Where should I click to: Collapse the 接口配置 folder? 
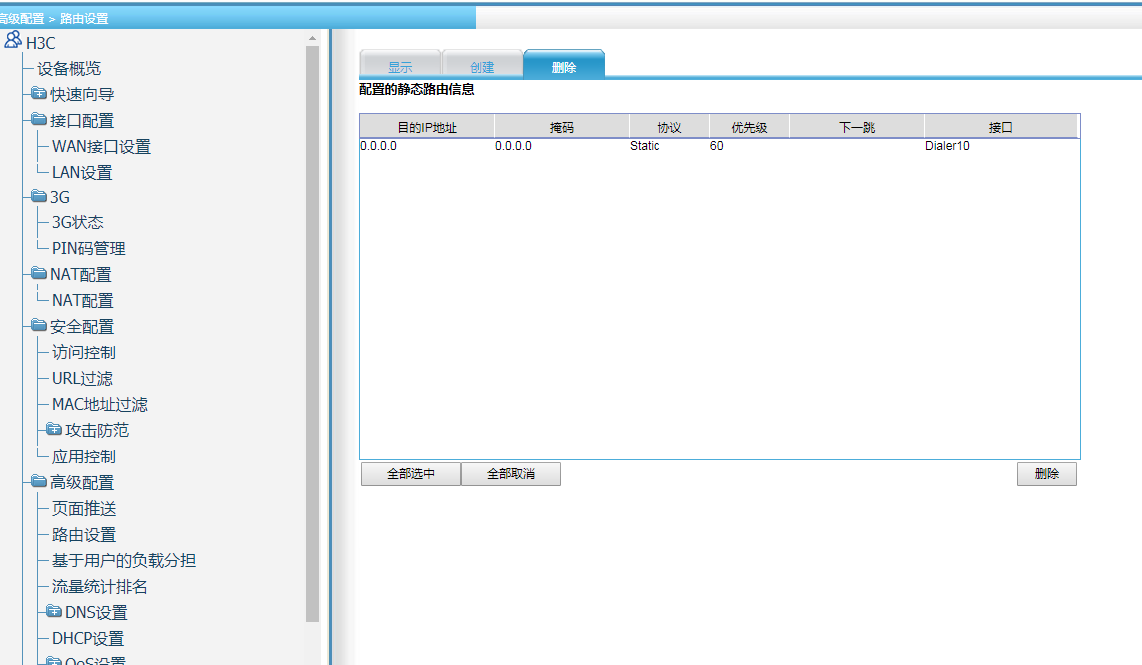coord(39,119)
